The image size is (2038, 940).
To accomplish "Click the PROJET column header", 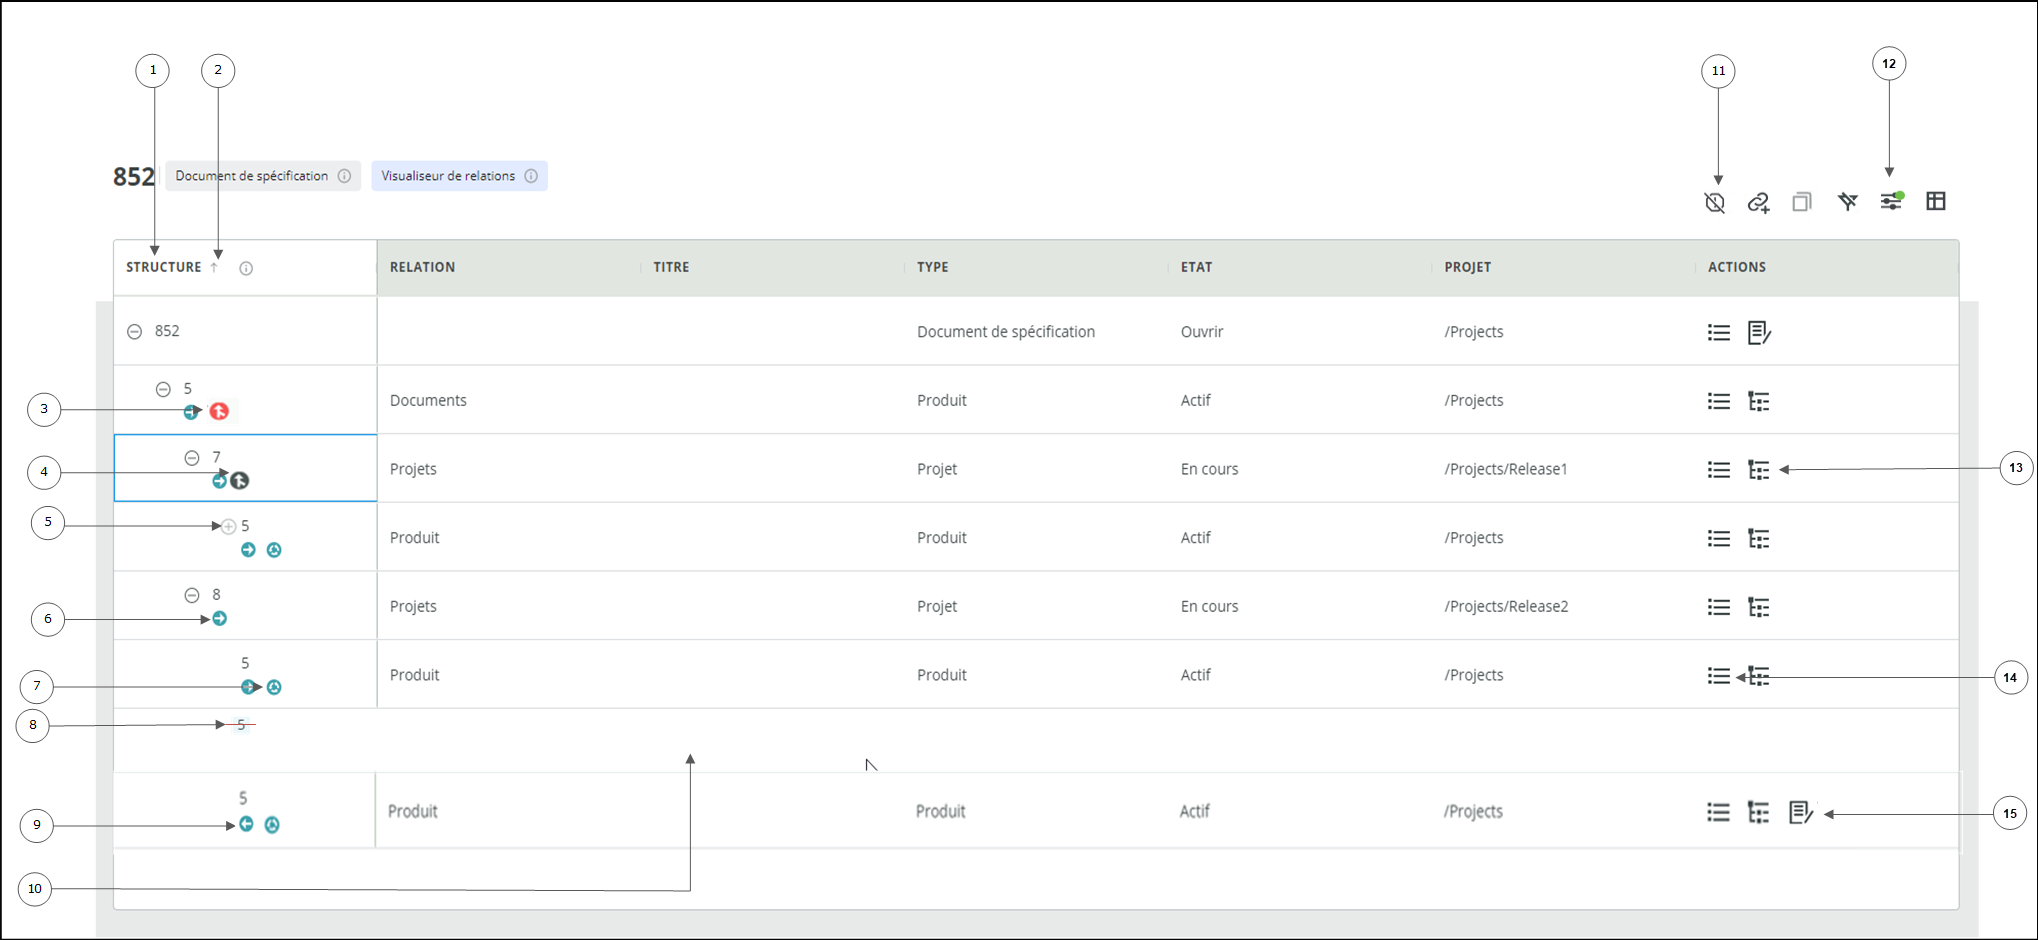I will [1467, 267].
